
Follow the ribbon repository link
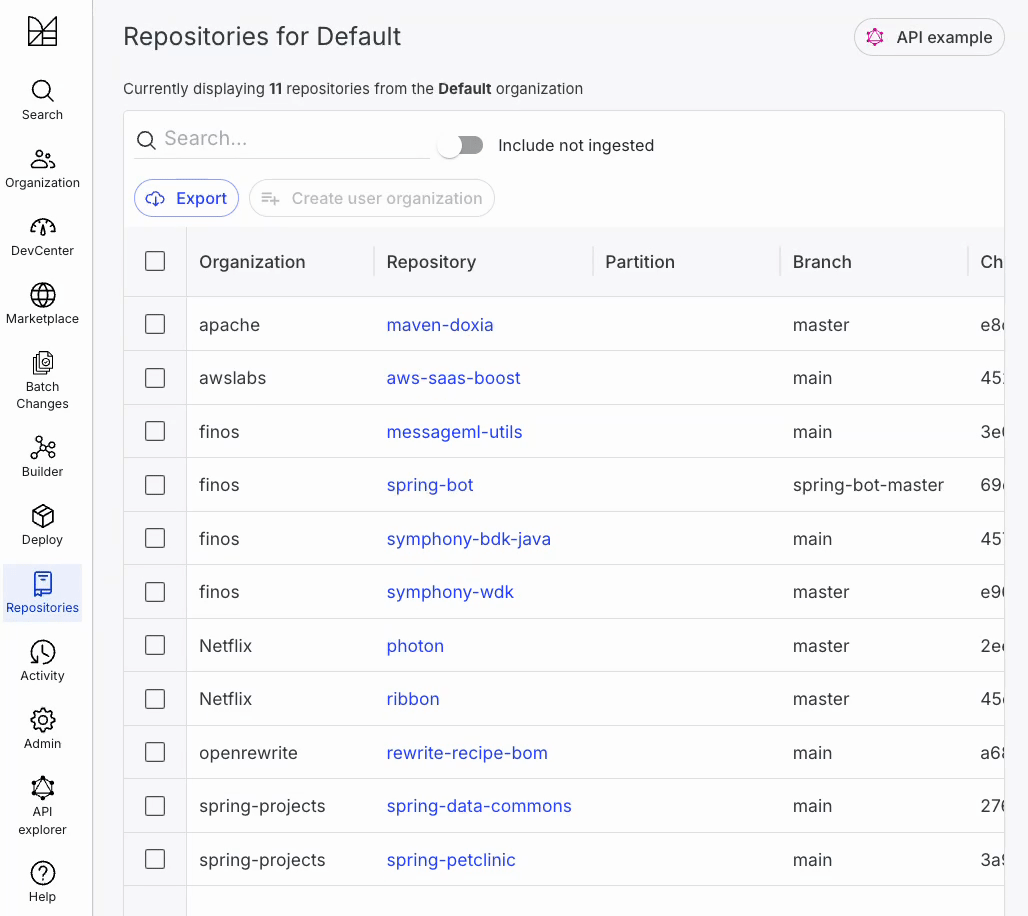[x=413, y=699]
